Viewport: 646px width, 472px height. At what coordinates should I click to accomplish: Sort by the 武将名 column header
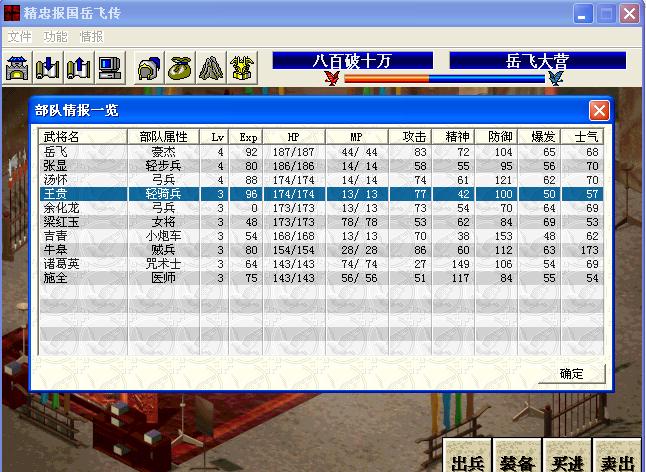82,137
